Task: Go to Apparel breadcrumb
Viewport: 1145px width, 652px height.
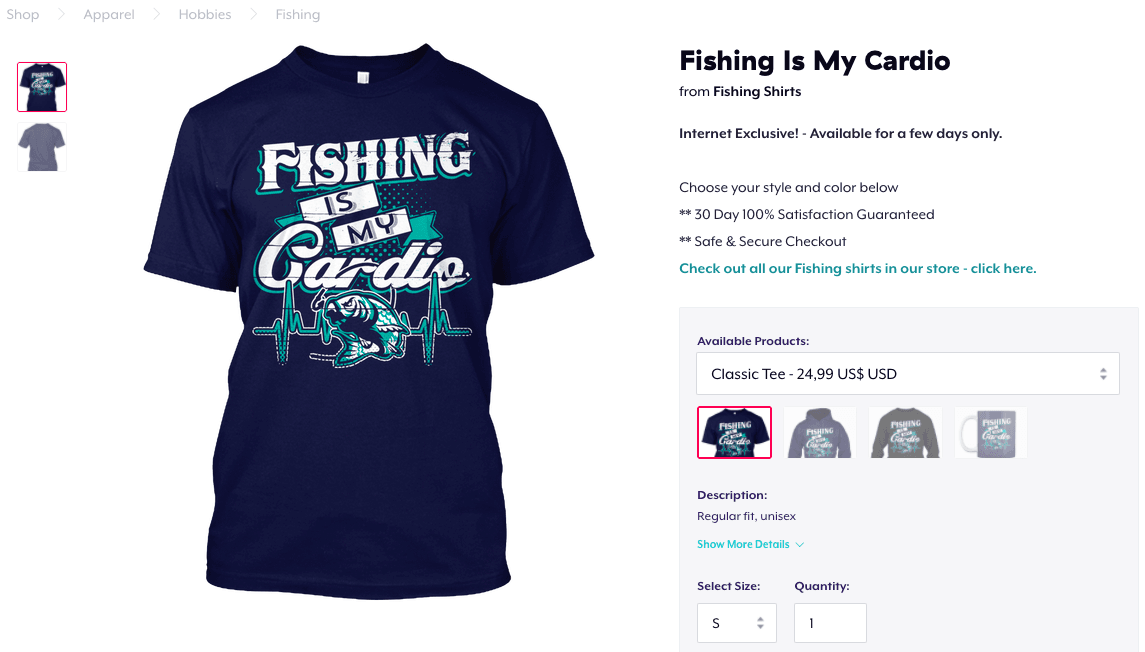Action: [109, 15]
